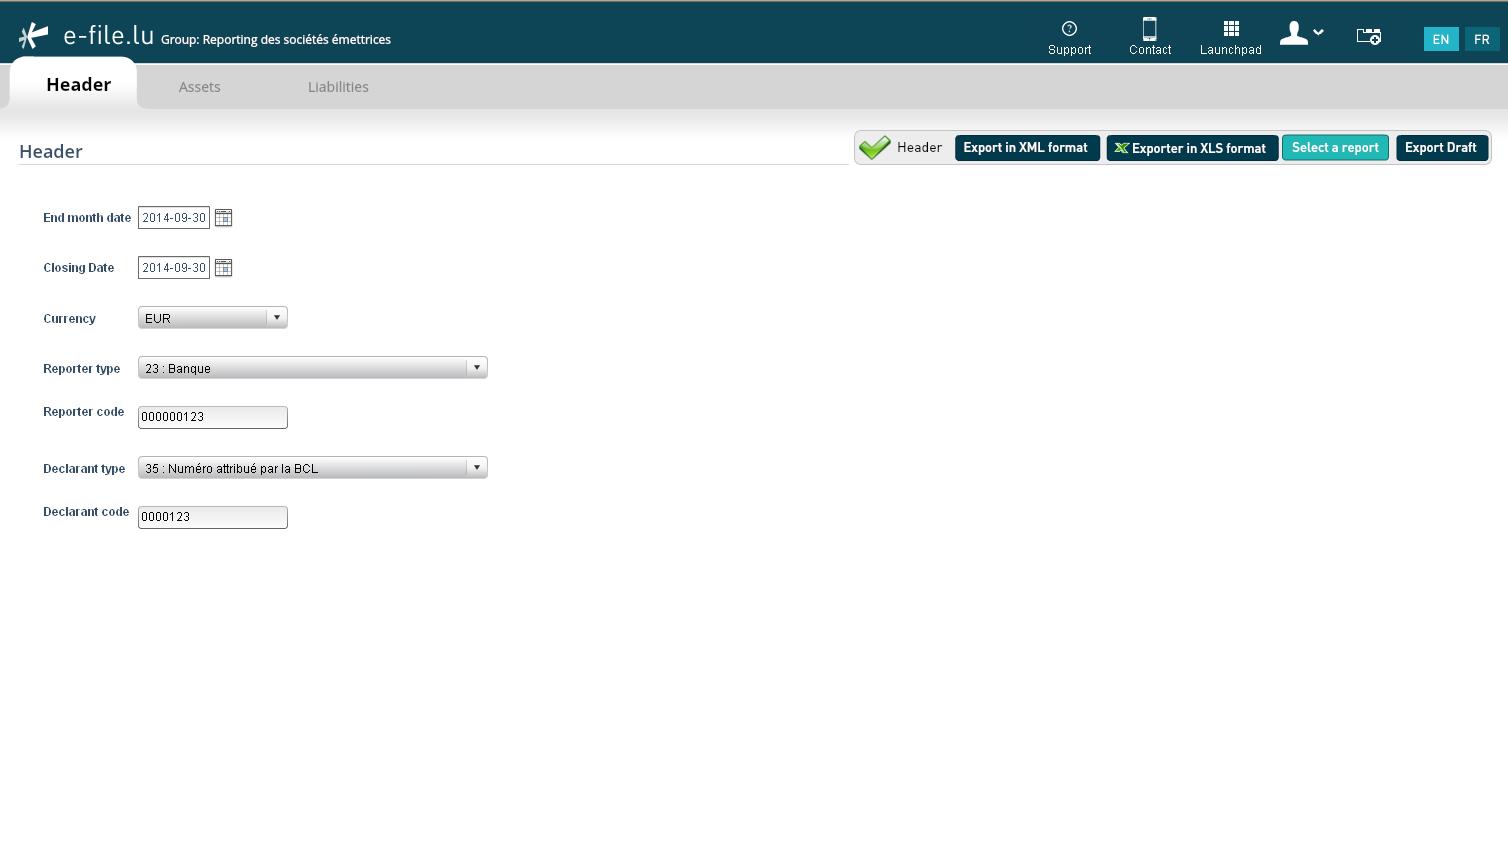
Task: Click the Closing Date field
Action: click(174, 268)
